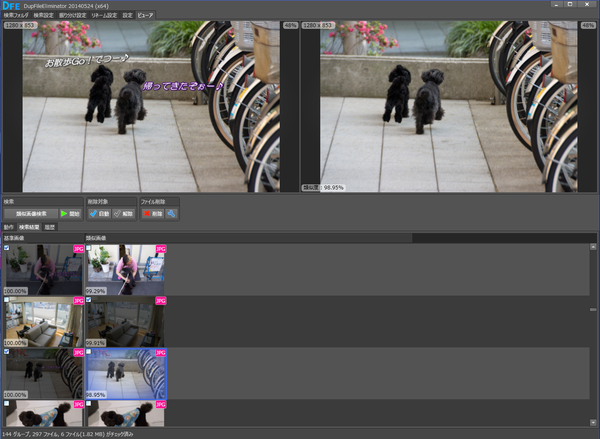600x439 pixels.
Task: Click JPG badge on woman-with-dog base thumbnail
Action: (x=78, y=249)
